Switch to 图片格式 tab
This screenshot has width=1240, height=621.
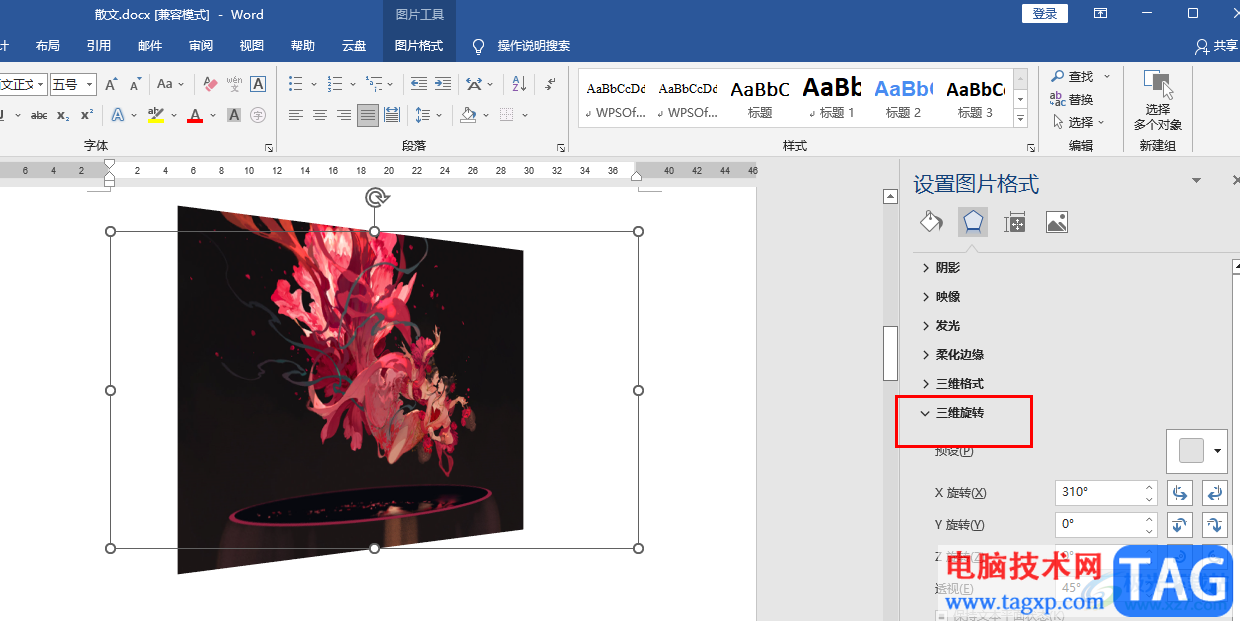pos(419,45)
